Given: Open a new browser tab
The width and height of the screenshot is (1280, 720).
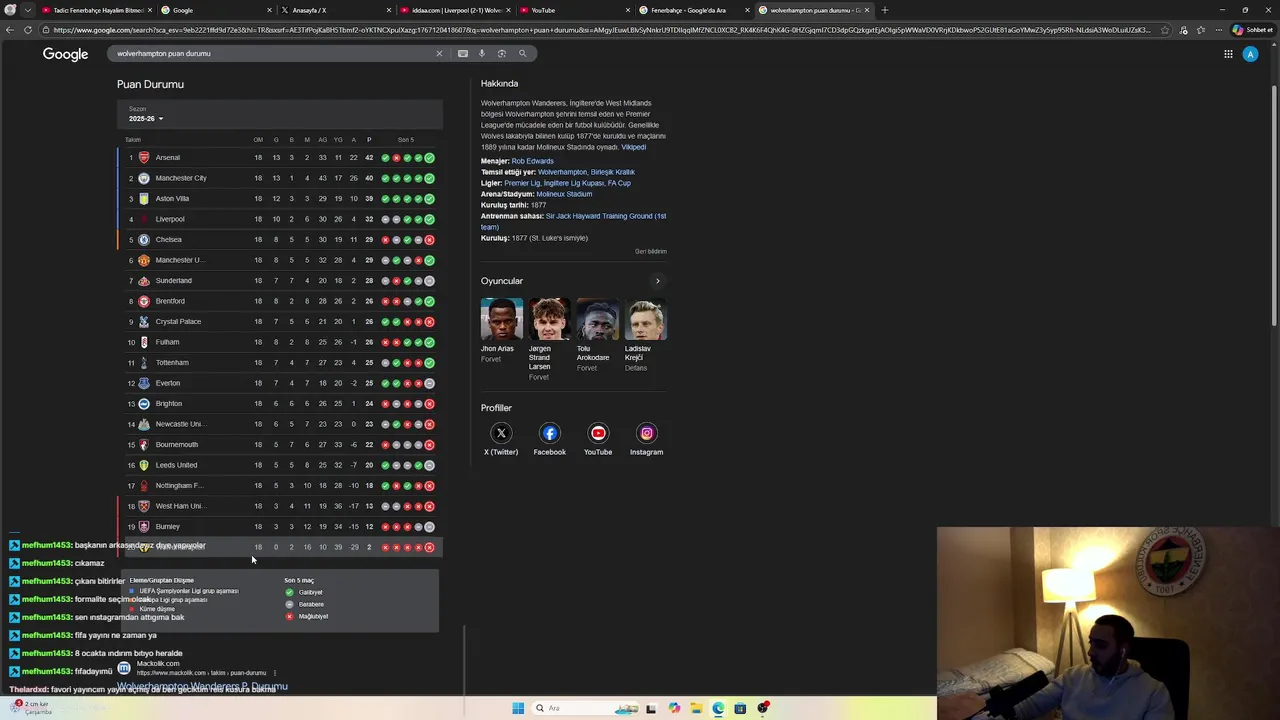Looking at the screenshot, I should tap(885, 10).
